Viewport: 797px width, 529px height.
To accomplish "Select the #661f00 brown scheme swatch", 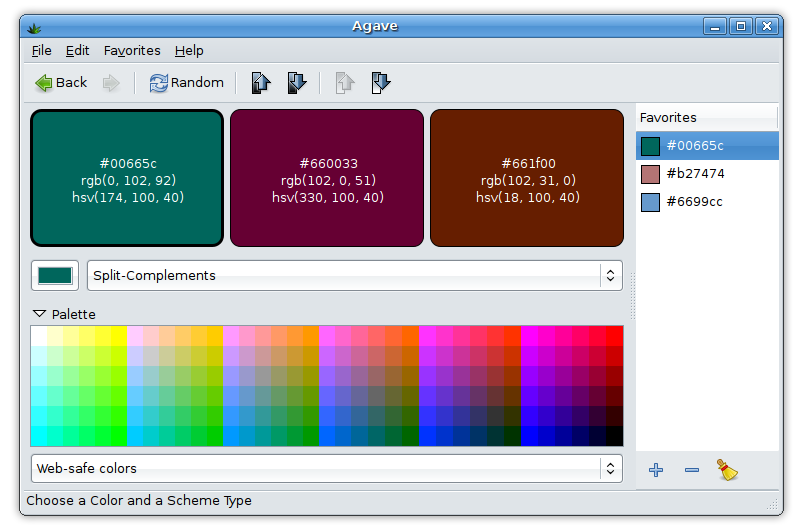I will [527, 178].
